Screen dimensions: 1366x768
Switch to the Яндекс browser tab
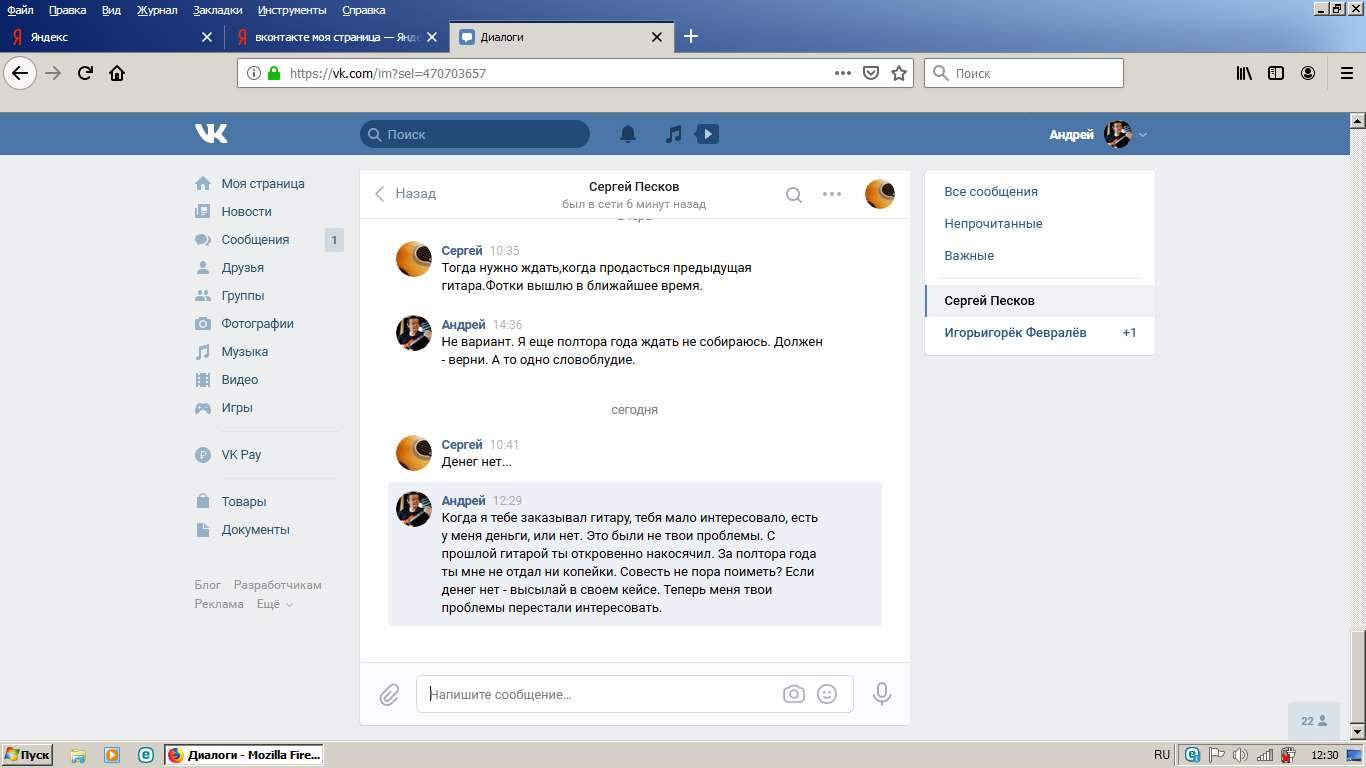110,37
